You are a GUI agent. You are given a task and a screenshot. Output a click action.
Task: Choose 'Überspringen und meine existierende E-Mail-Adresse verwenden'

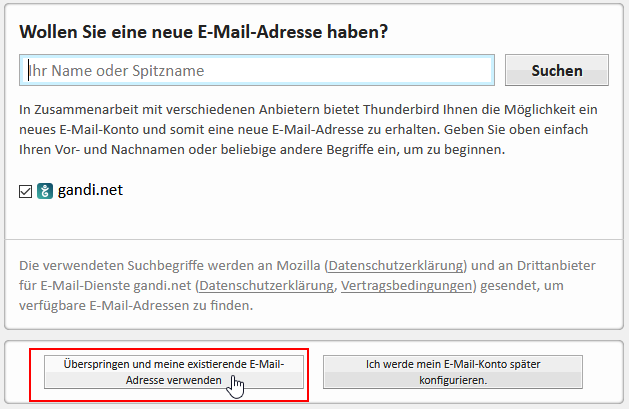pos(174,372)
